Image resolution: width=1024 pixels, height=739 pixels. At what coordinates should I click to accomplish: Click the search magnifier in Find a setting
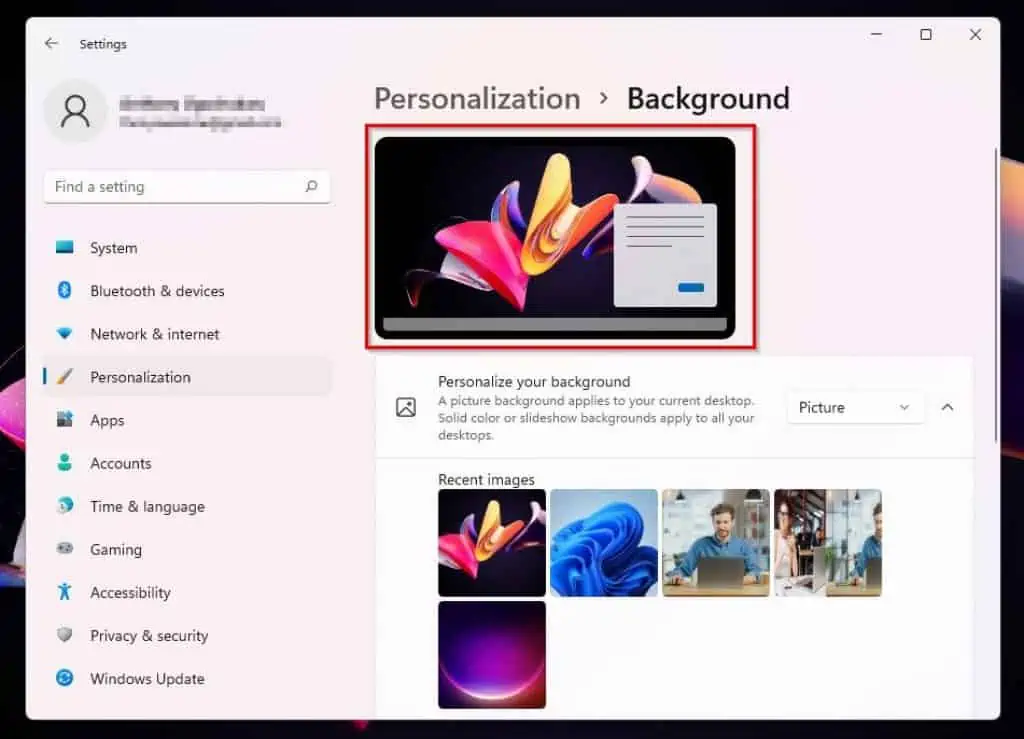[x=311, y=186]
